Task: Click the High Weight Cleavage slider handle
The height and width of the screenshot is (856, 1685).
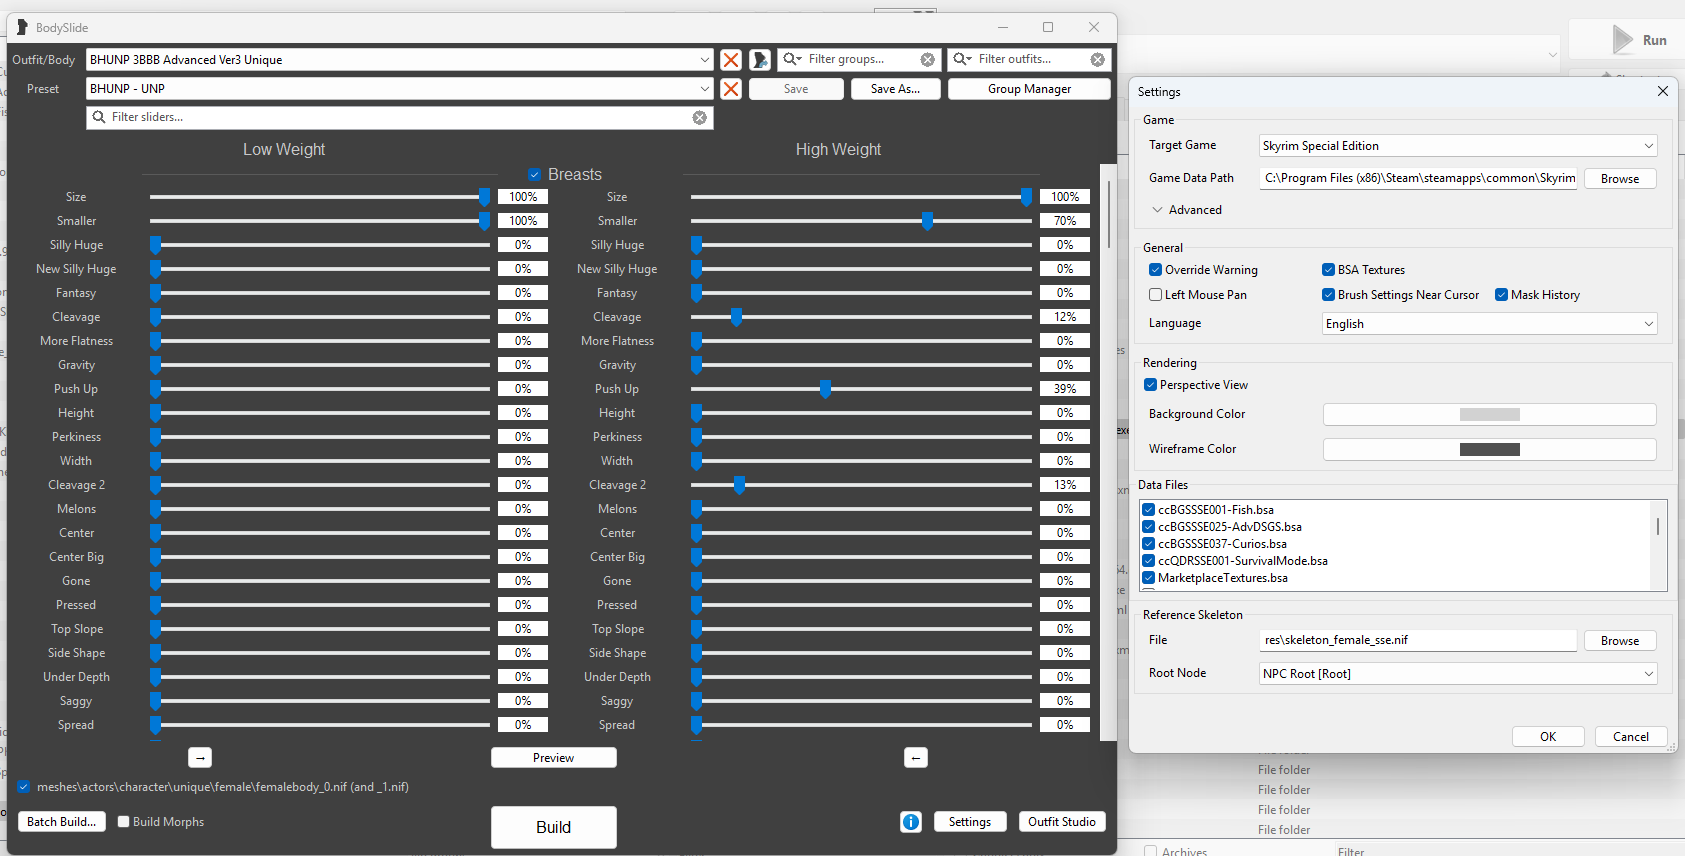Action: pos(736,317)
